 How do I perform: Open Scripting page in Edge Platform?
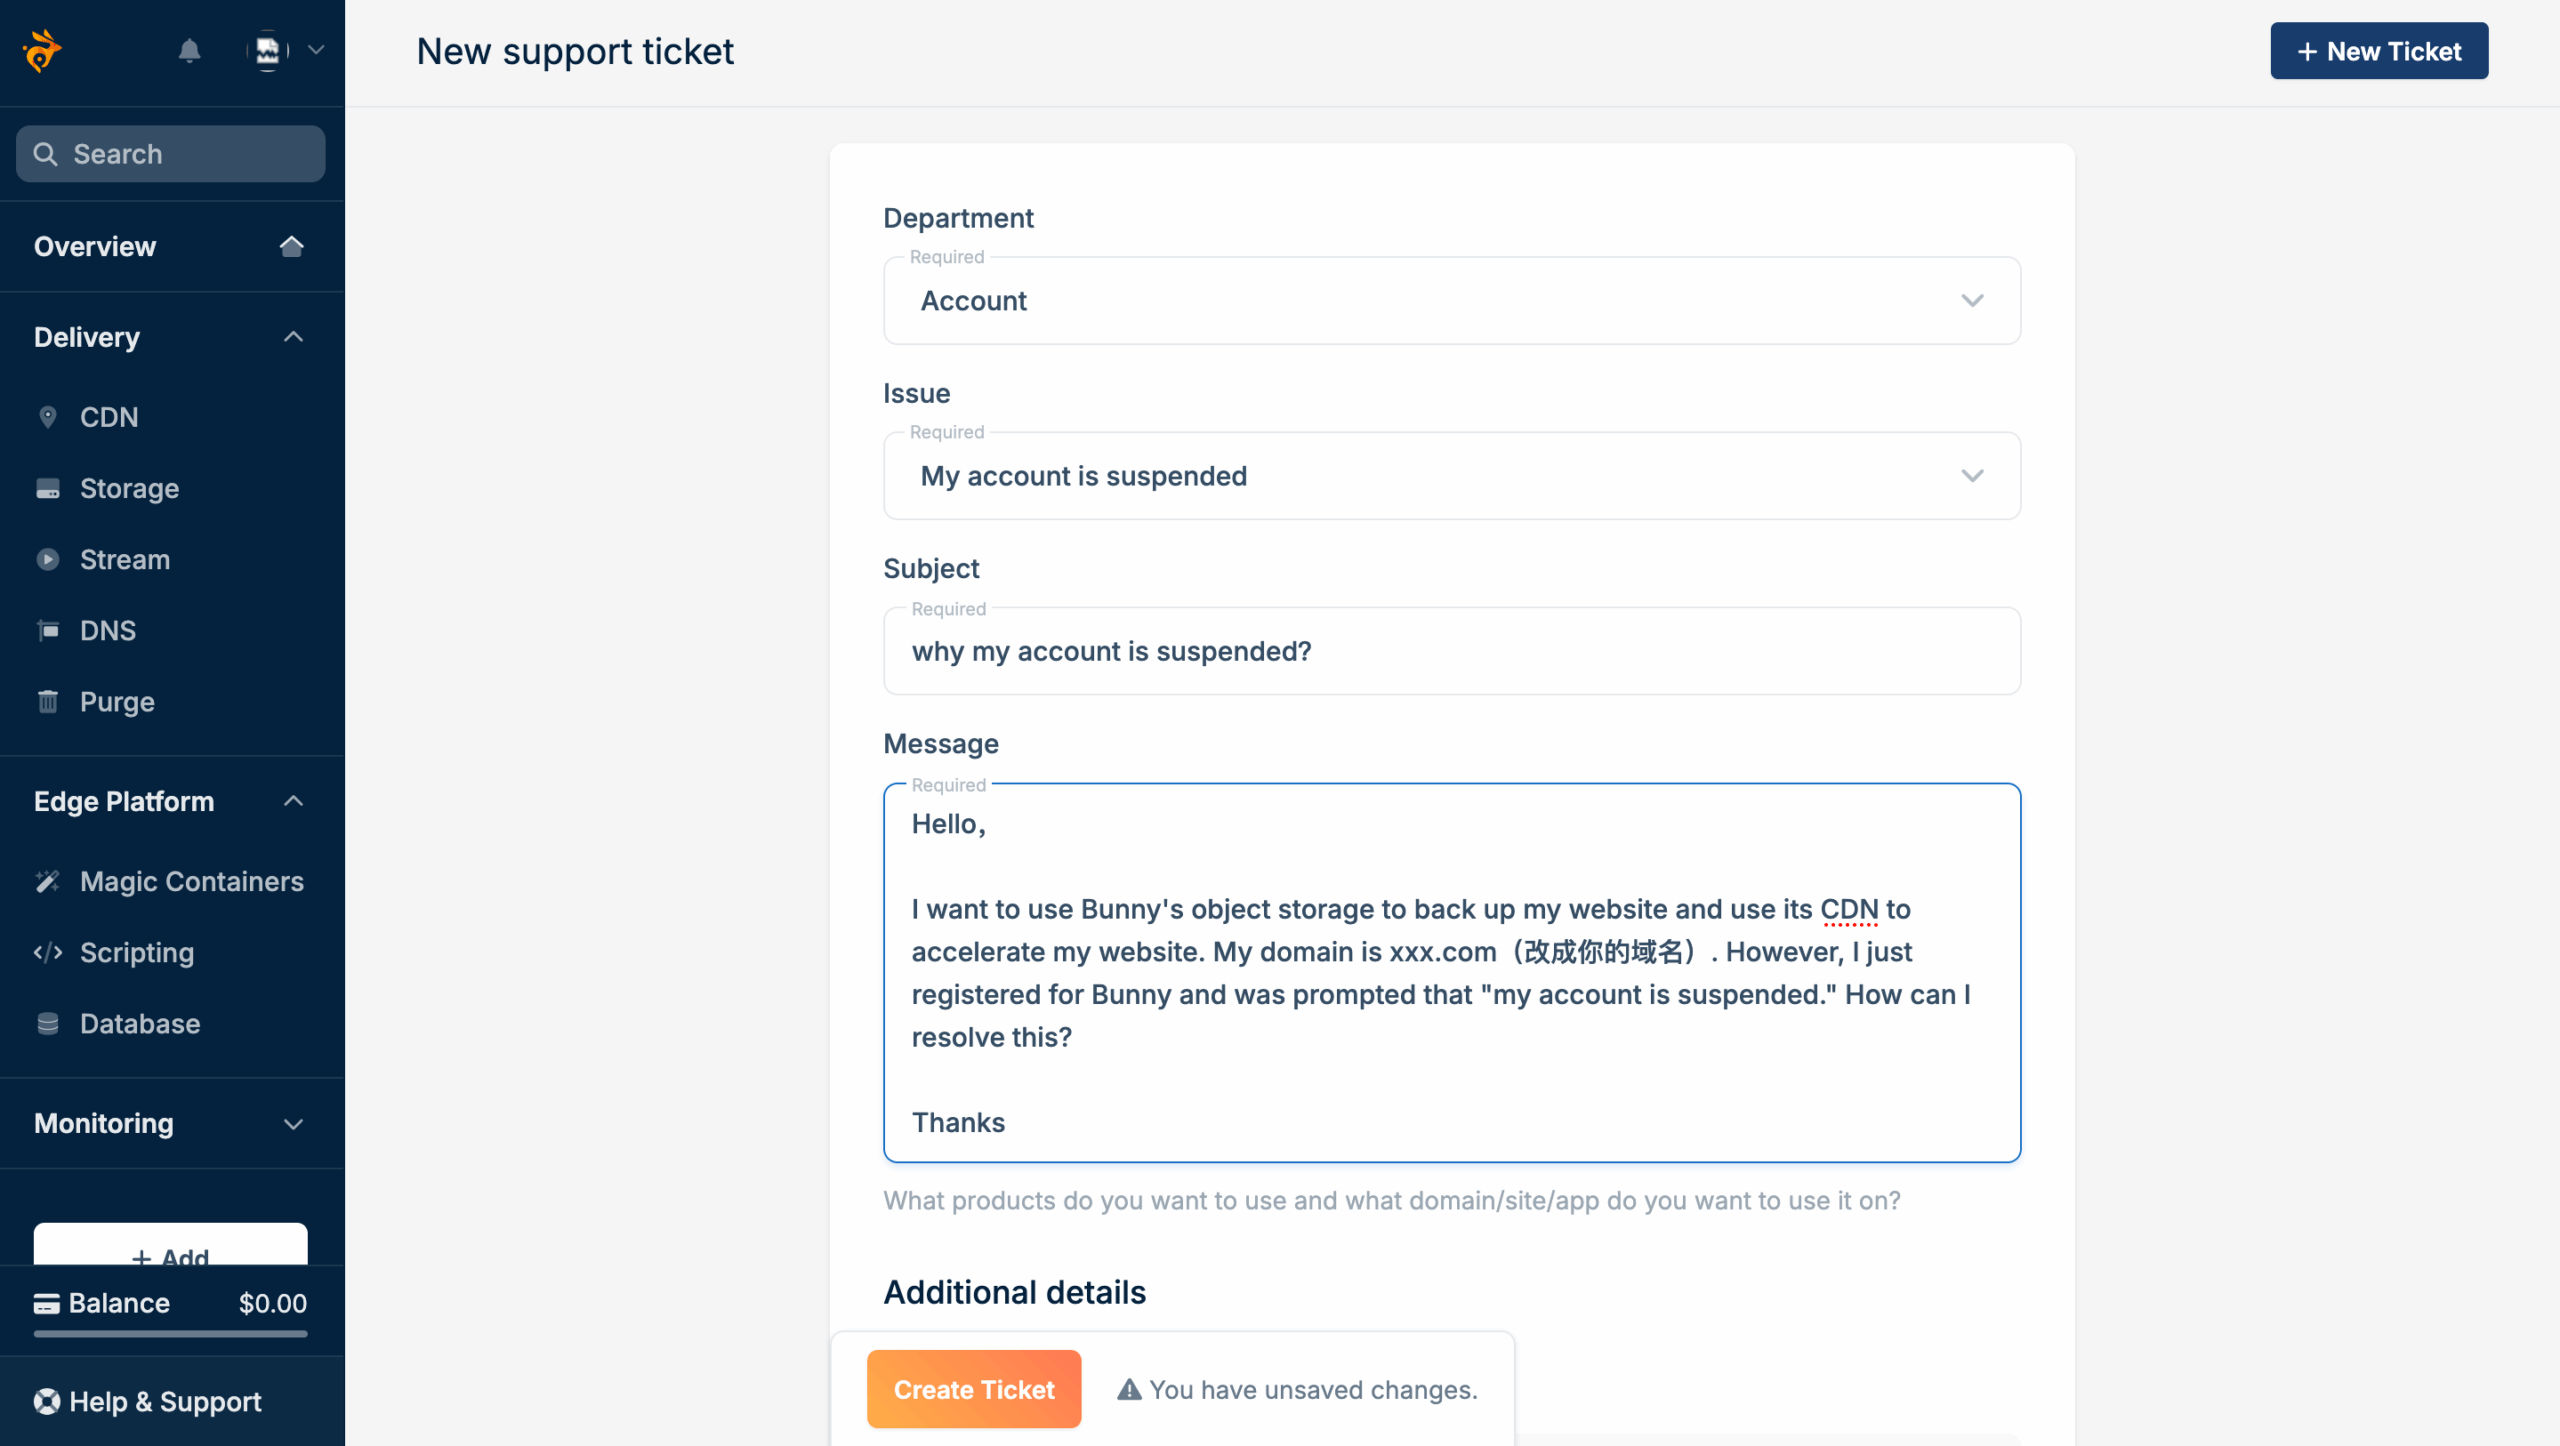(x=136, y=952)
